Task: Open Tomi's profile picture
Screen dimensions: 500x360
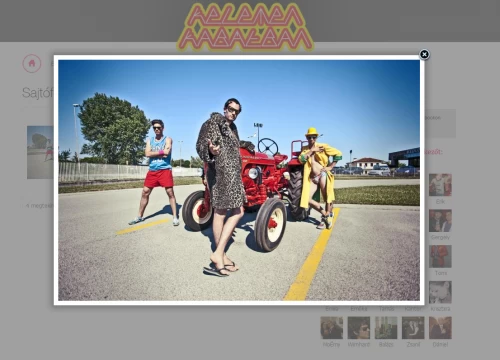Action: click(440, 256)
